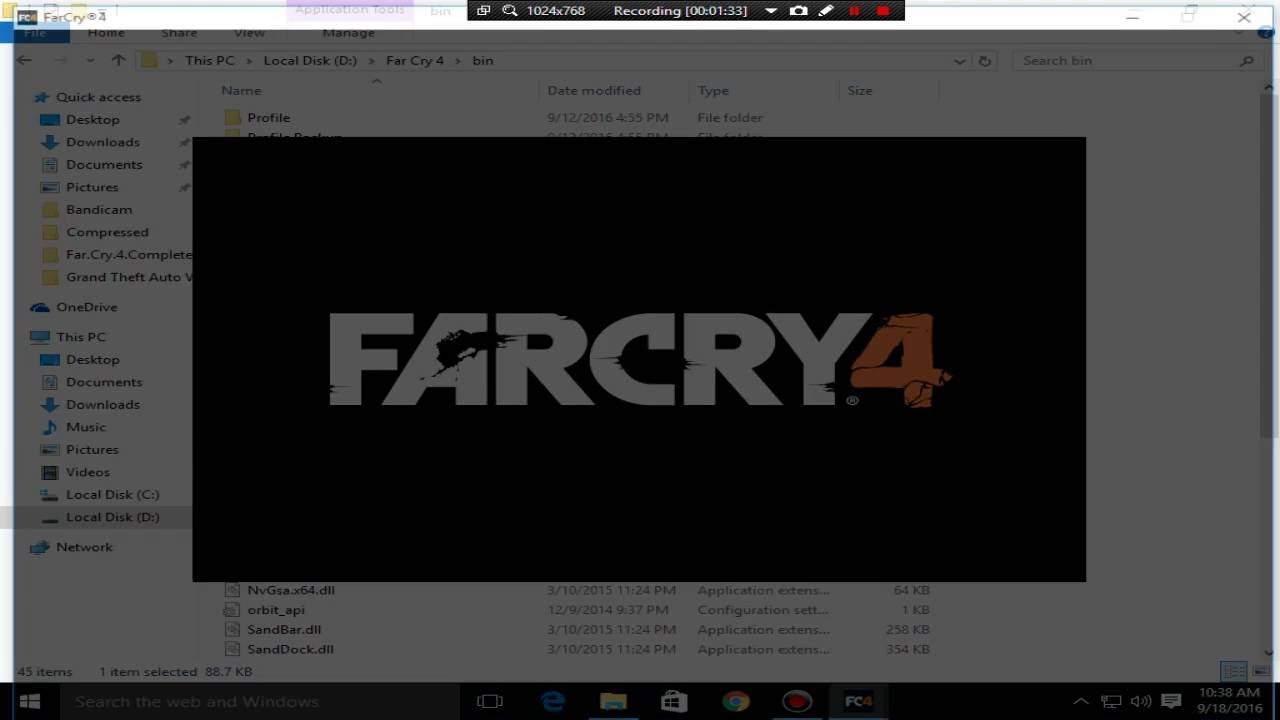
Task: Sort by the Name column
Action: (240, 90)
